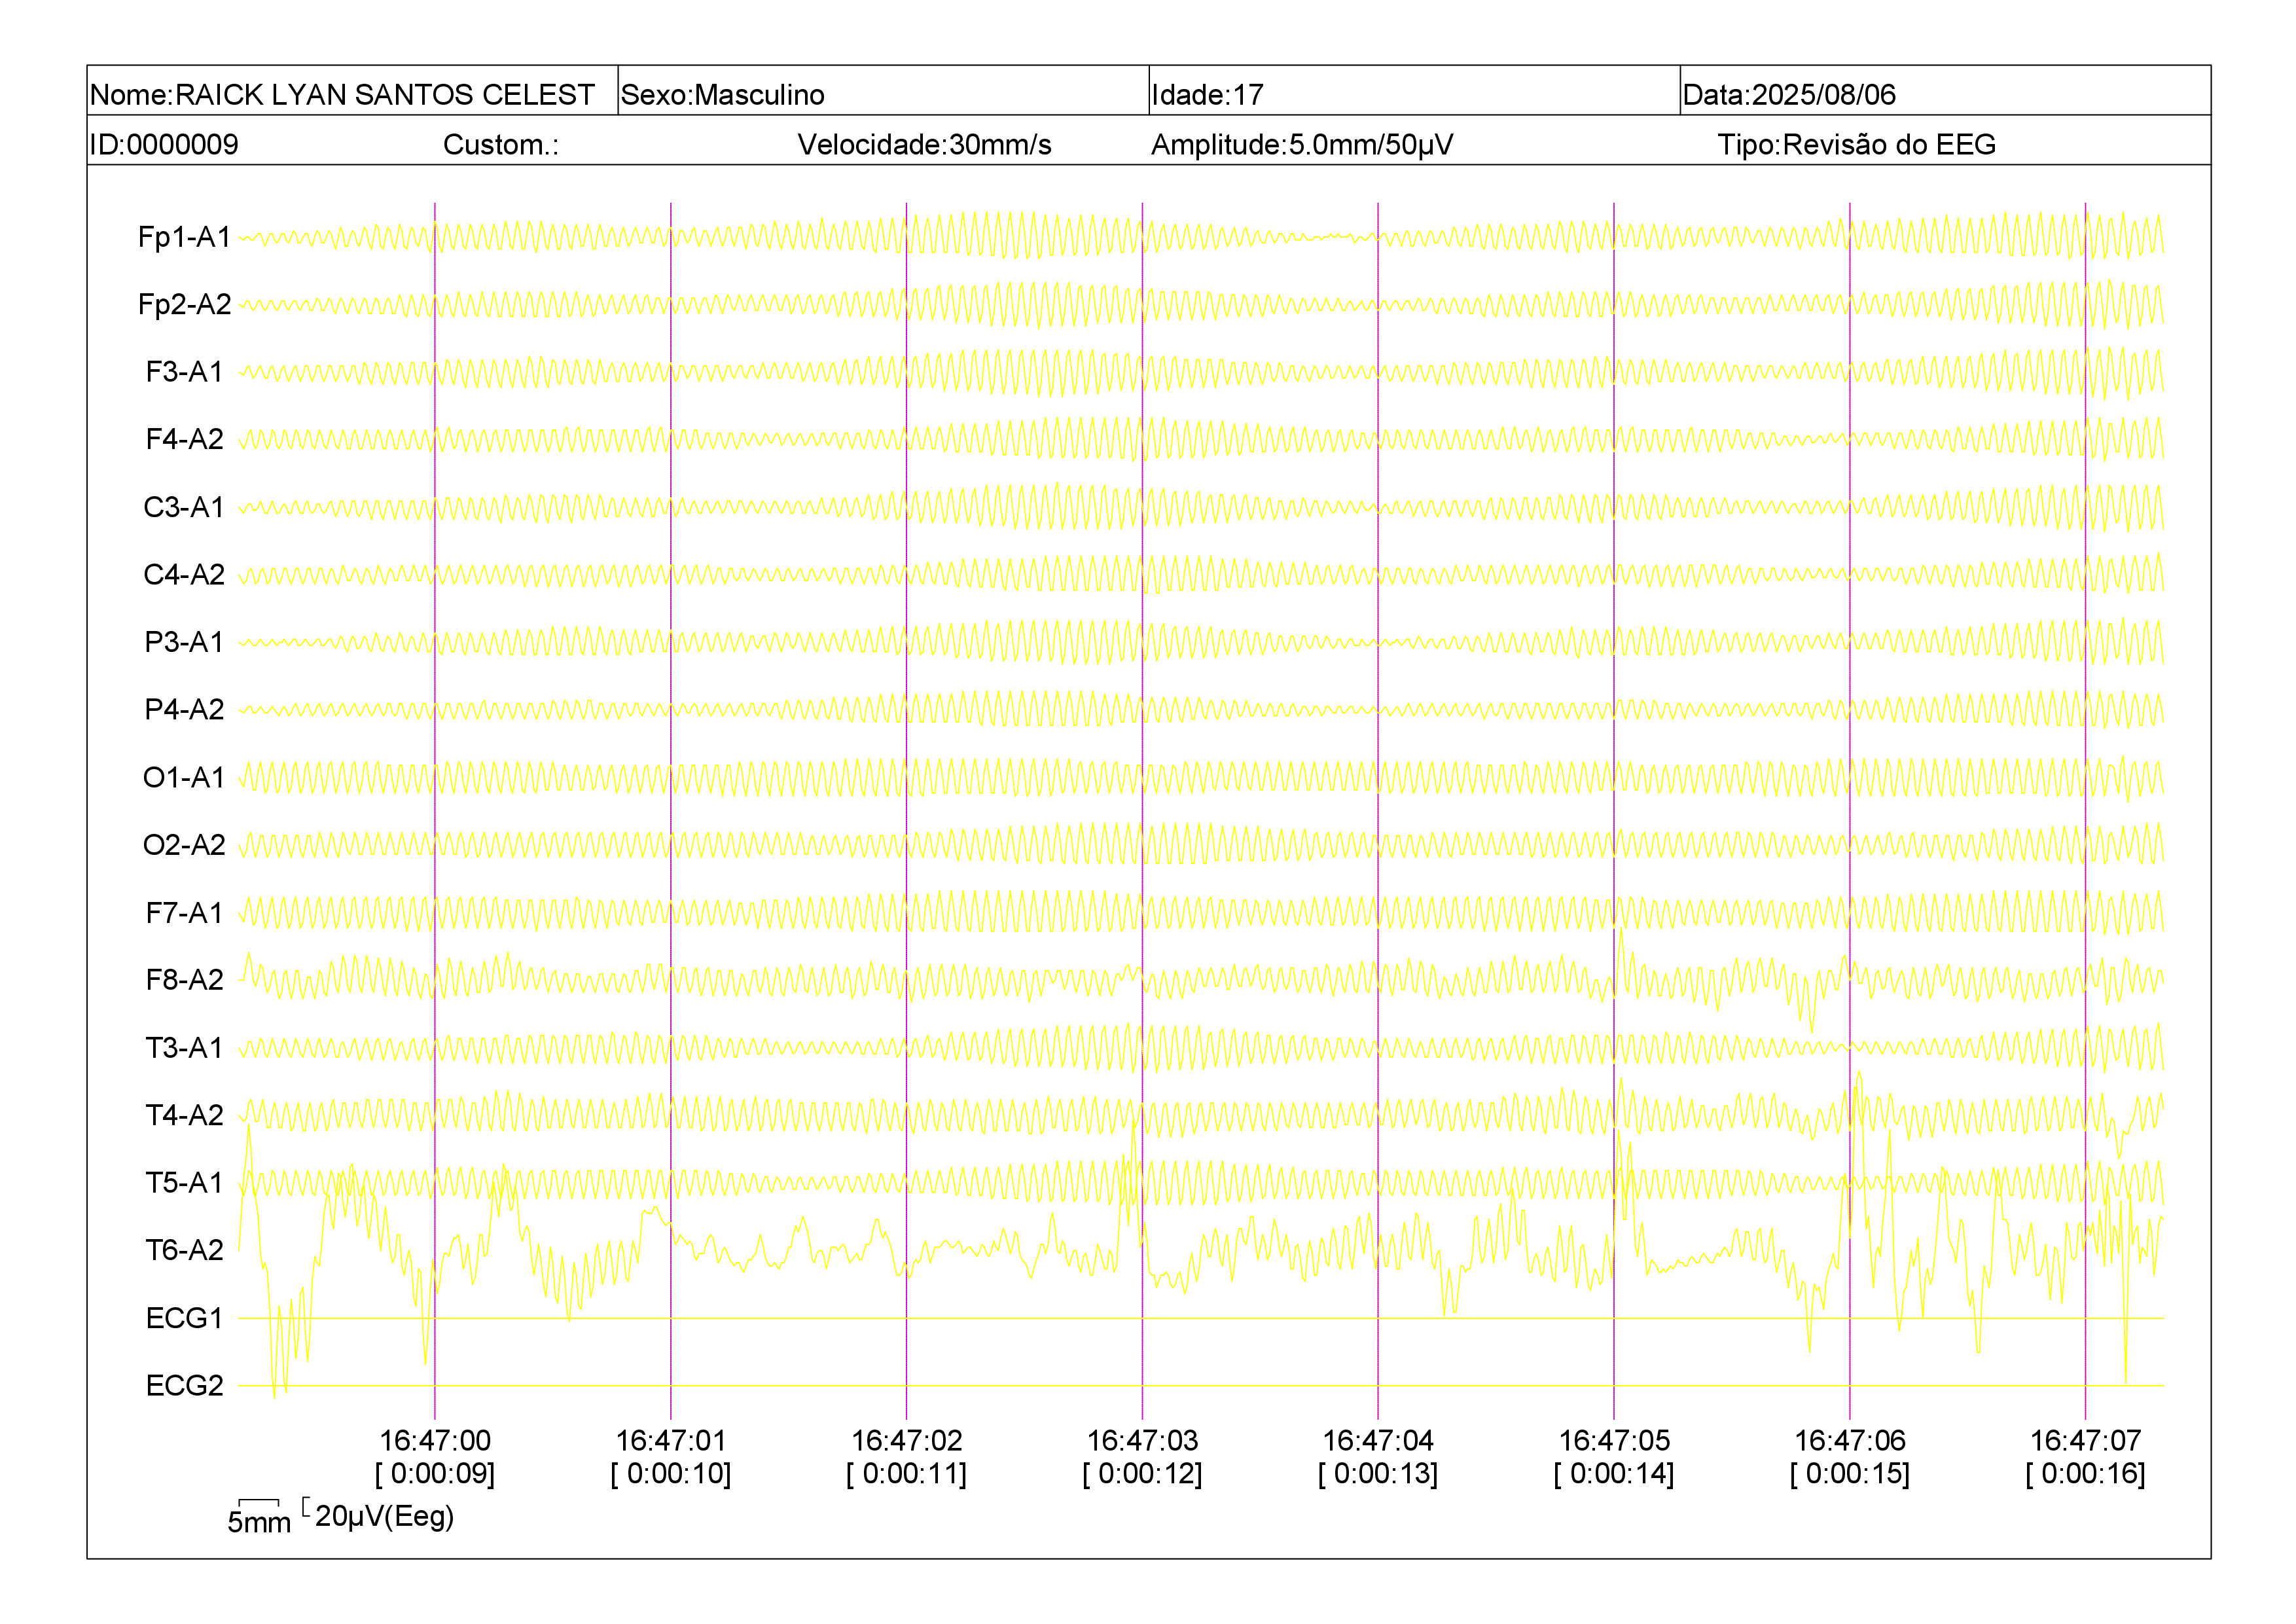Click the 16:47:07 time label
This screenshot has width=2296, height=1624.
tap(2086, 1440)
